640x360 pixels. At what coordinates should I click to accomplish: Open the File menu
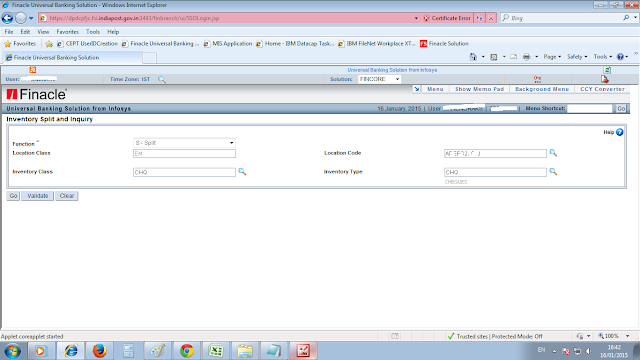point(9,32)
